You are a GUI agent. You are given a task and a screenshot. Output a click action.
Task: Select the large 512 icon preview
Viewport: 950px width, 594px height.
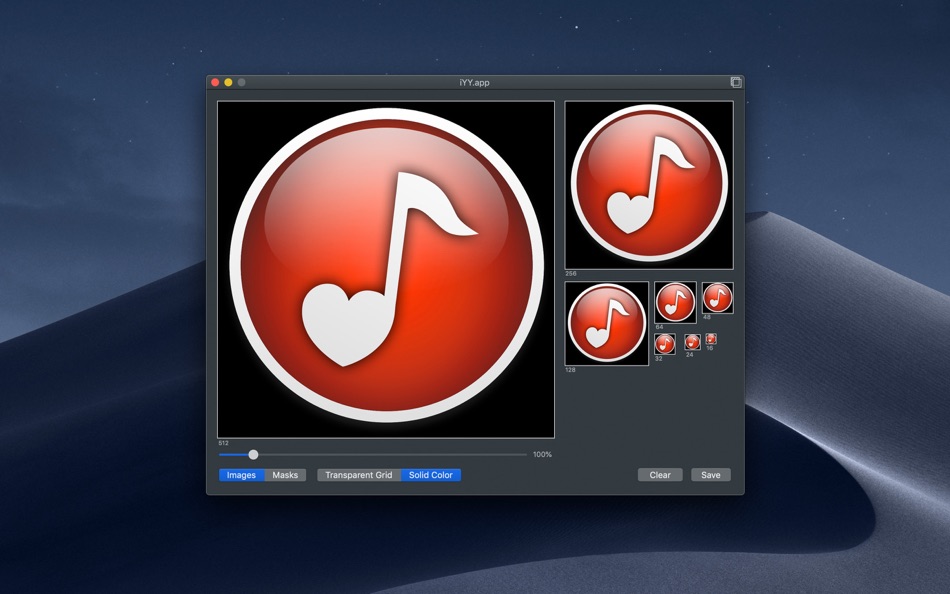[386, 269]
